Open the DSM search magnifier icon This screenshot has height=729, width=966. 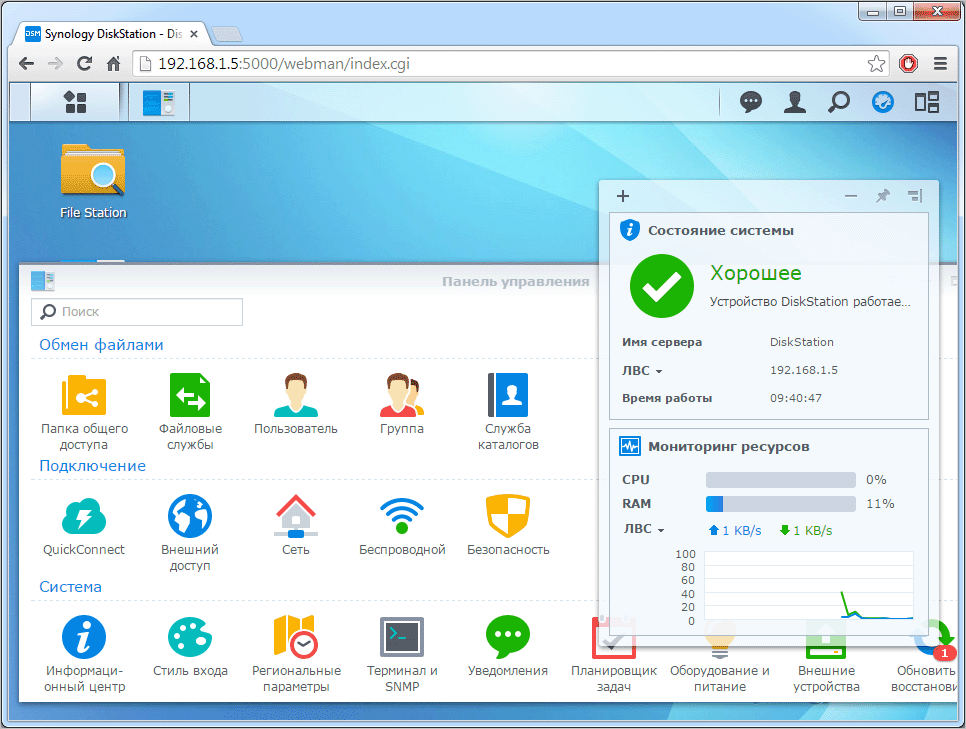click(838, 102)
